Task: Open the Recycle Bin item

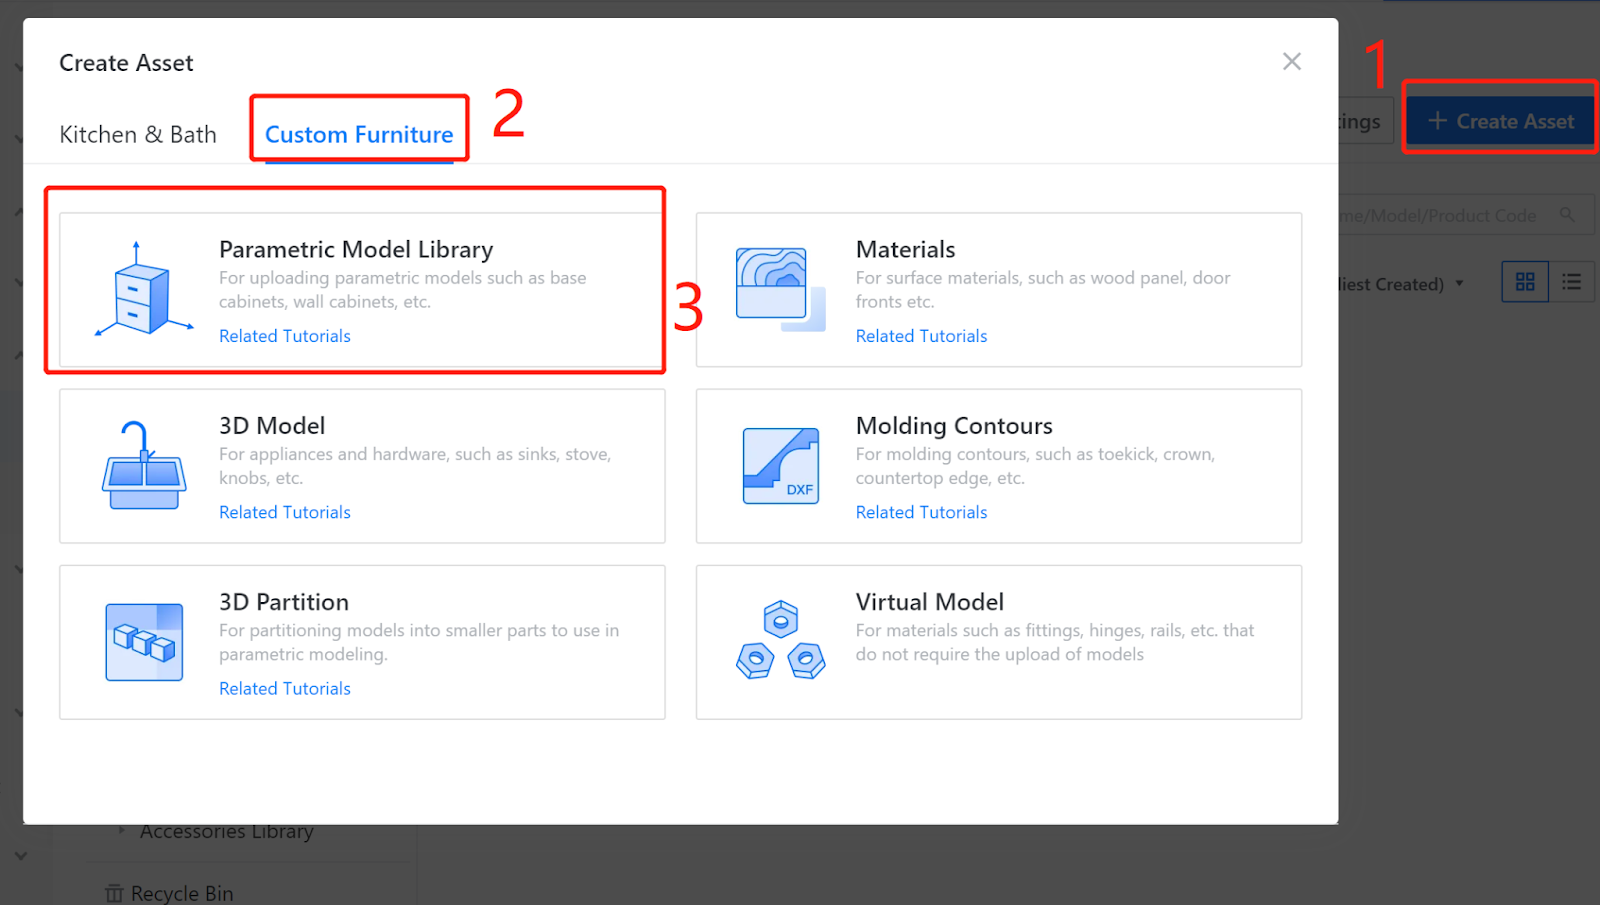Action: (x=170, y=893)
